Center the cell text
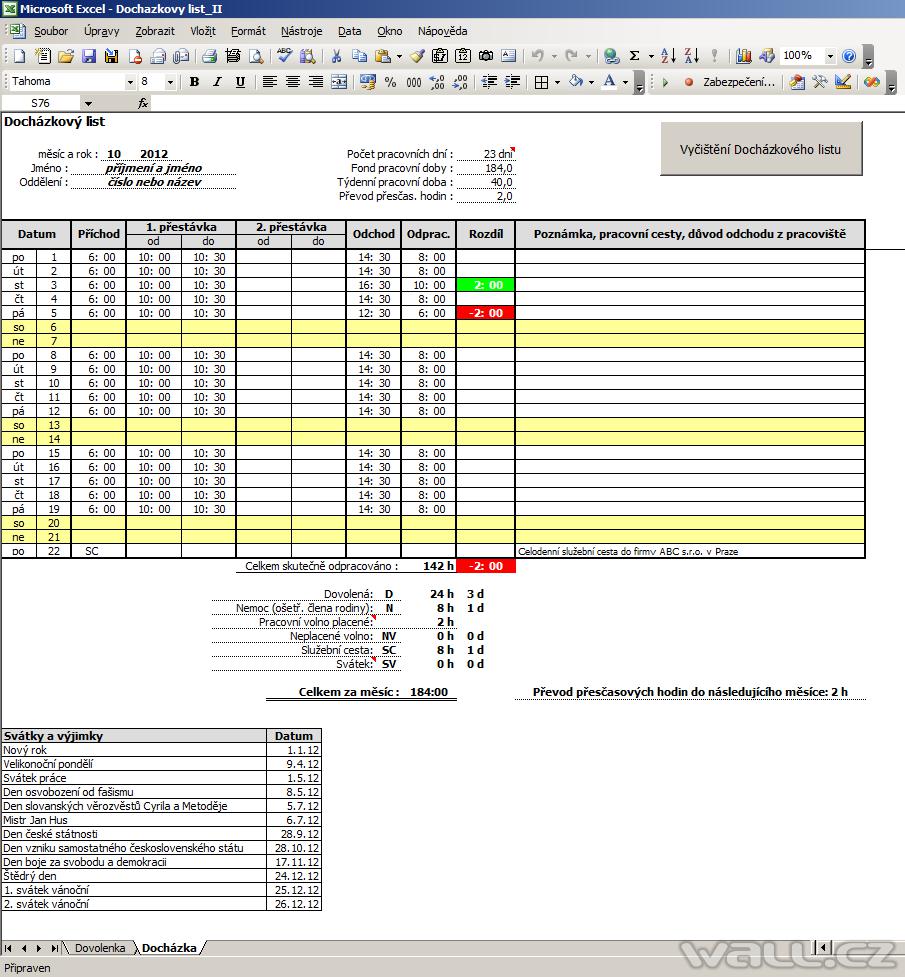Screen dimensions: 905x977 point(292,82)
